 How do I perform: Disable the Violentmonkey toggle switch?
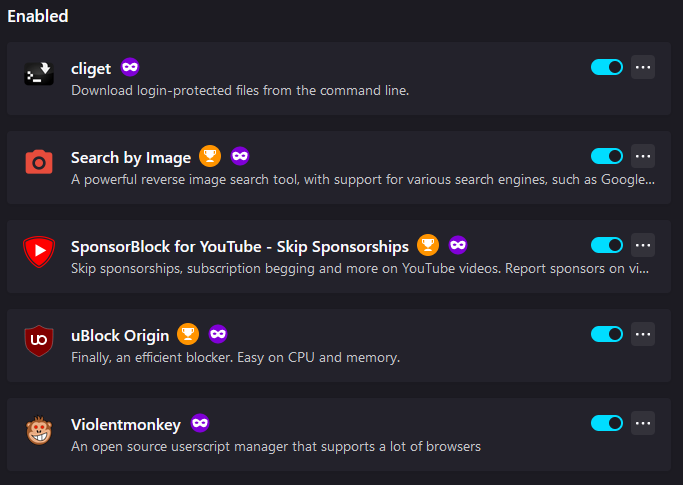coord(607,423)
